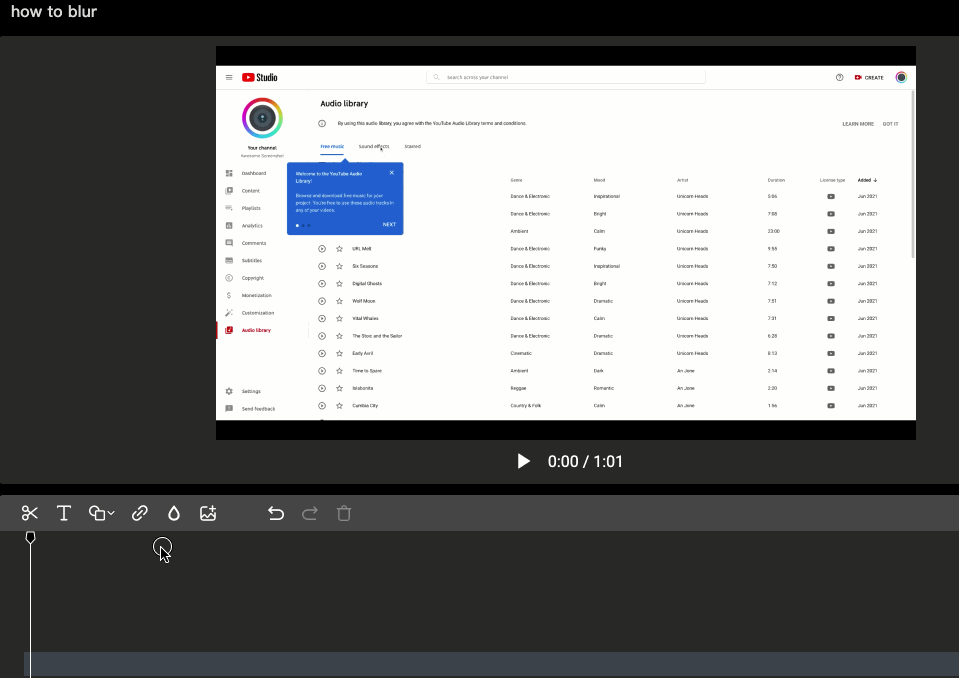Select the blur droplet tool
Viewport: 959px width, 678px height.
point(173,513)
